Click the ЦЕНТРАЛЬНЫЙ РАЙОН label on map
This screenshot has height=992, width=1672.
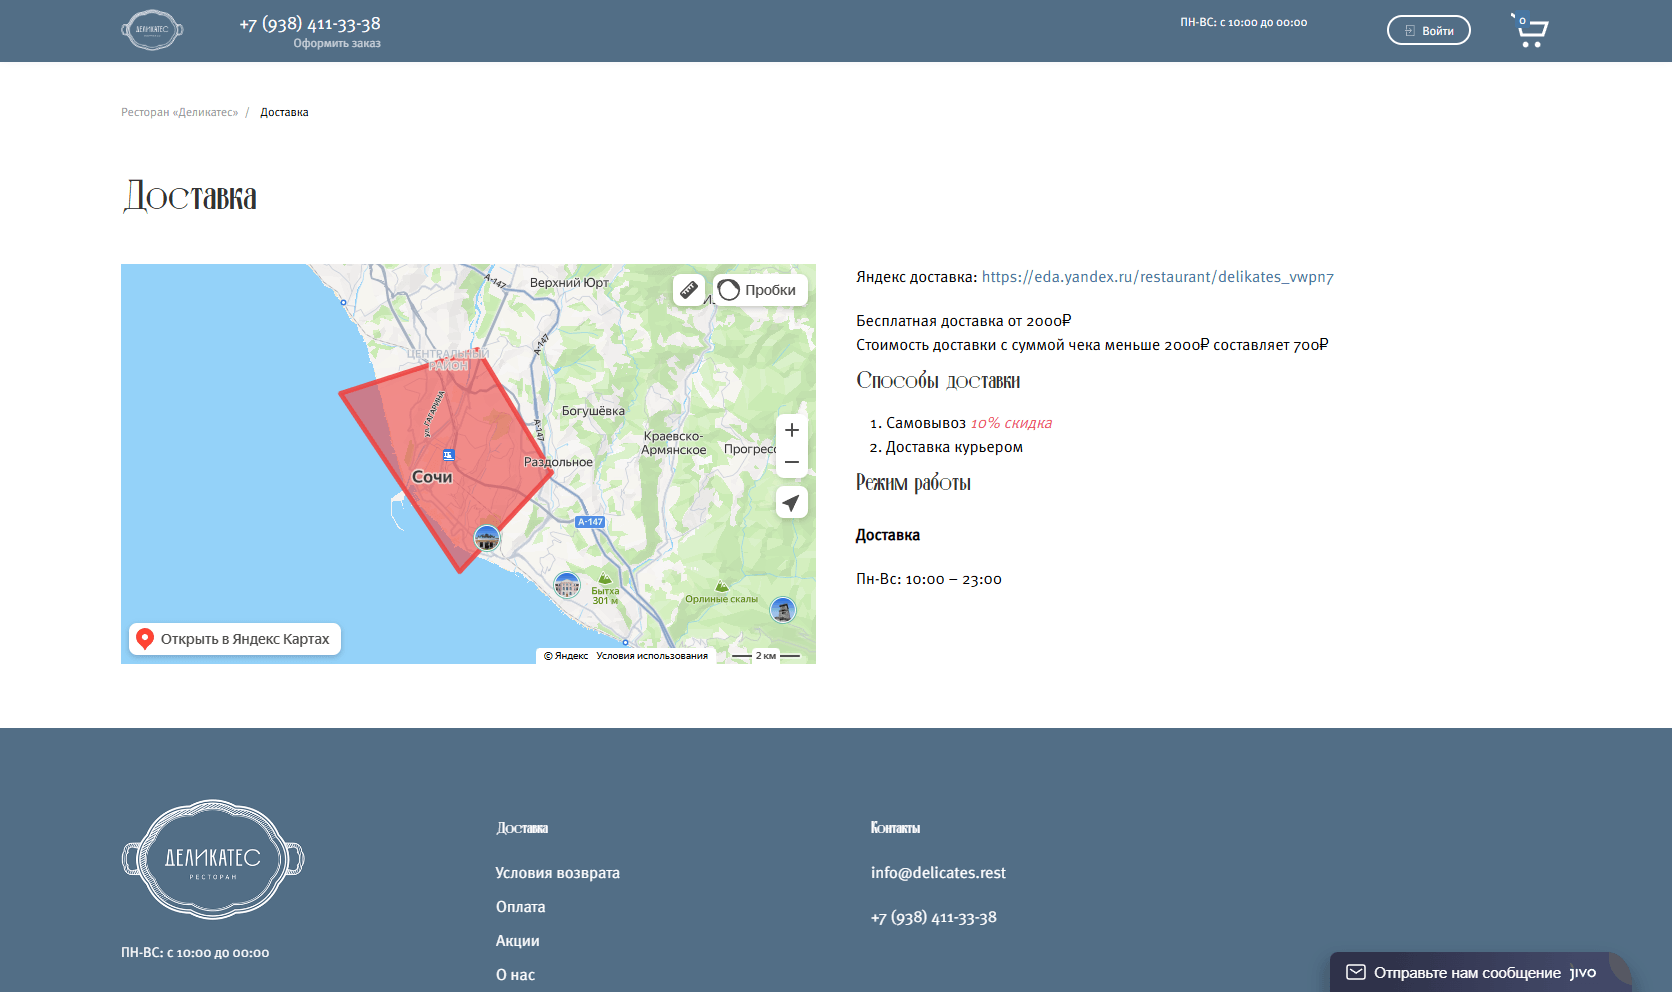pyautogui.click(x=448, y=360)
